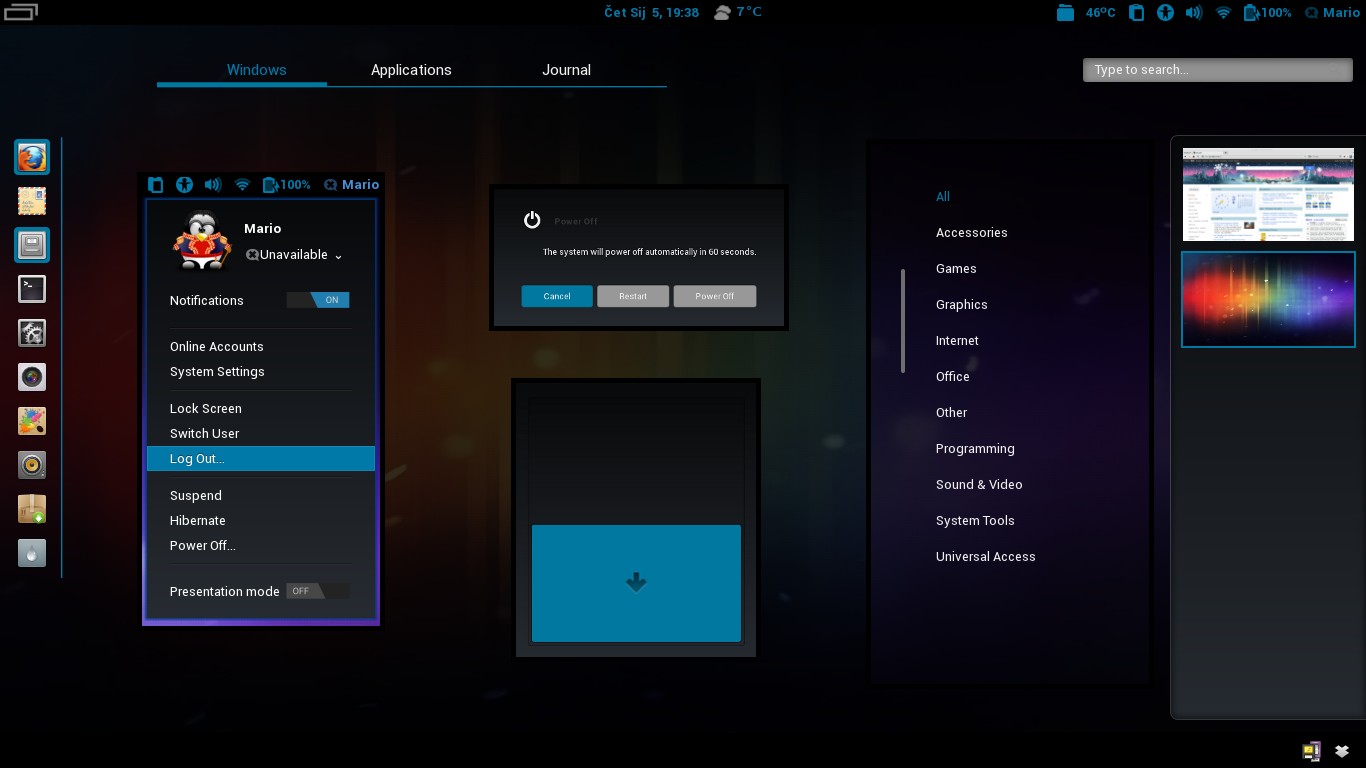Launch the system utilities gears icon
The height and width of the screenshot is (768, 1366).
(31, 333)
